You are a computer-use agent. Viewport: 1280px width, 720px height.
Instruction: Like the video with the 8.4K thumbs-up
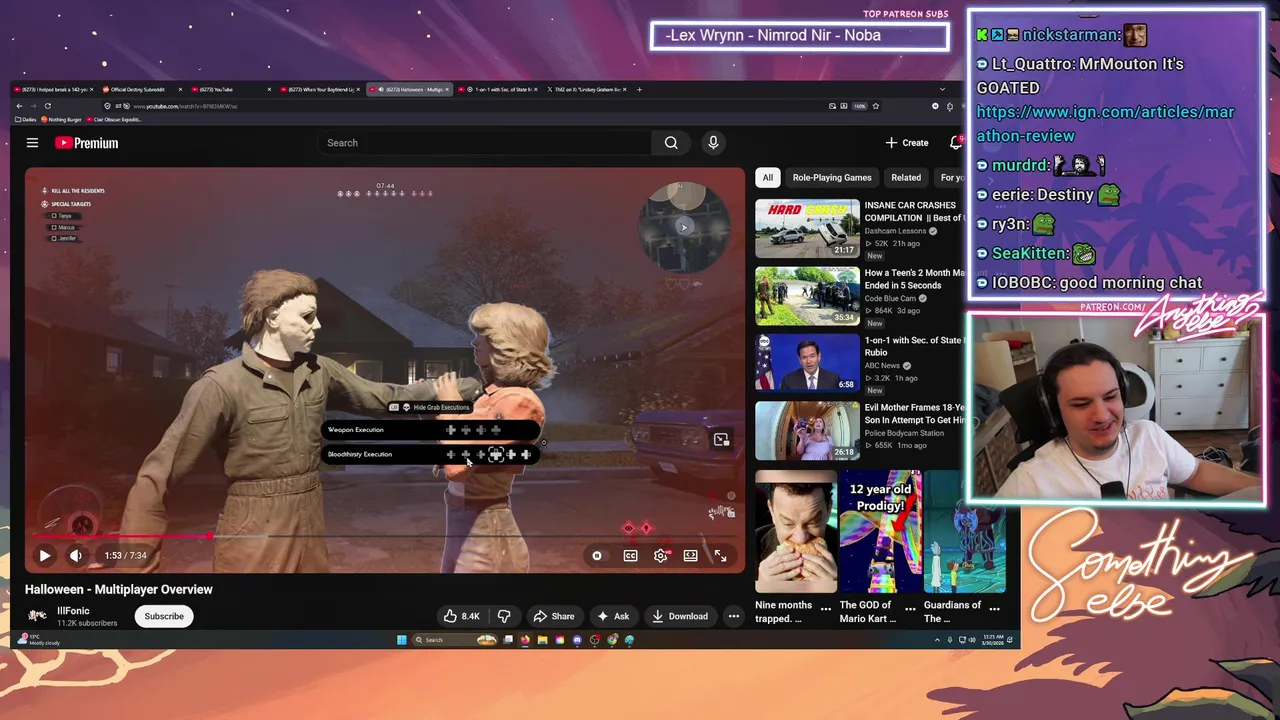462,616
